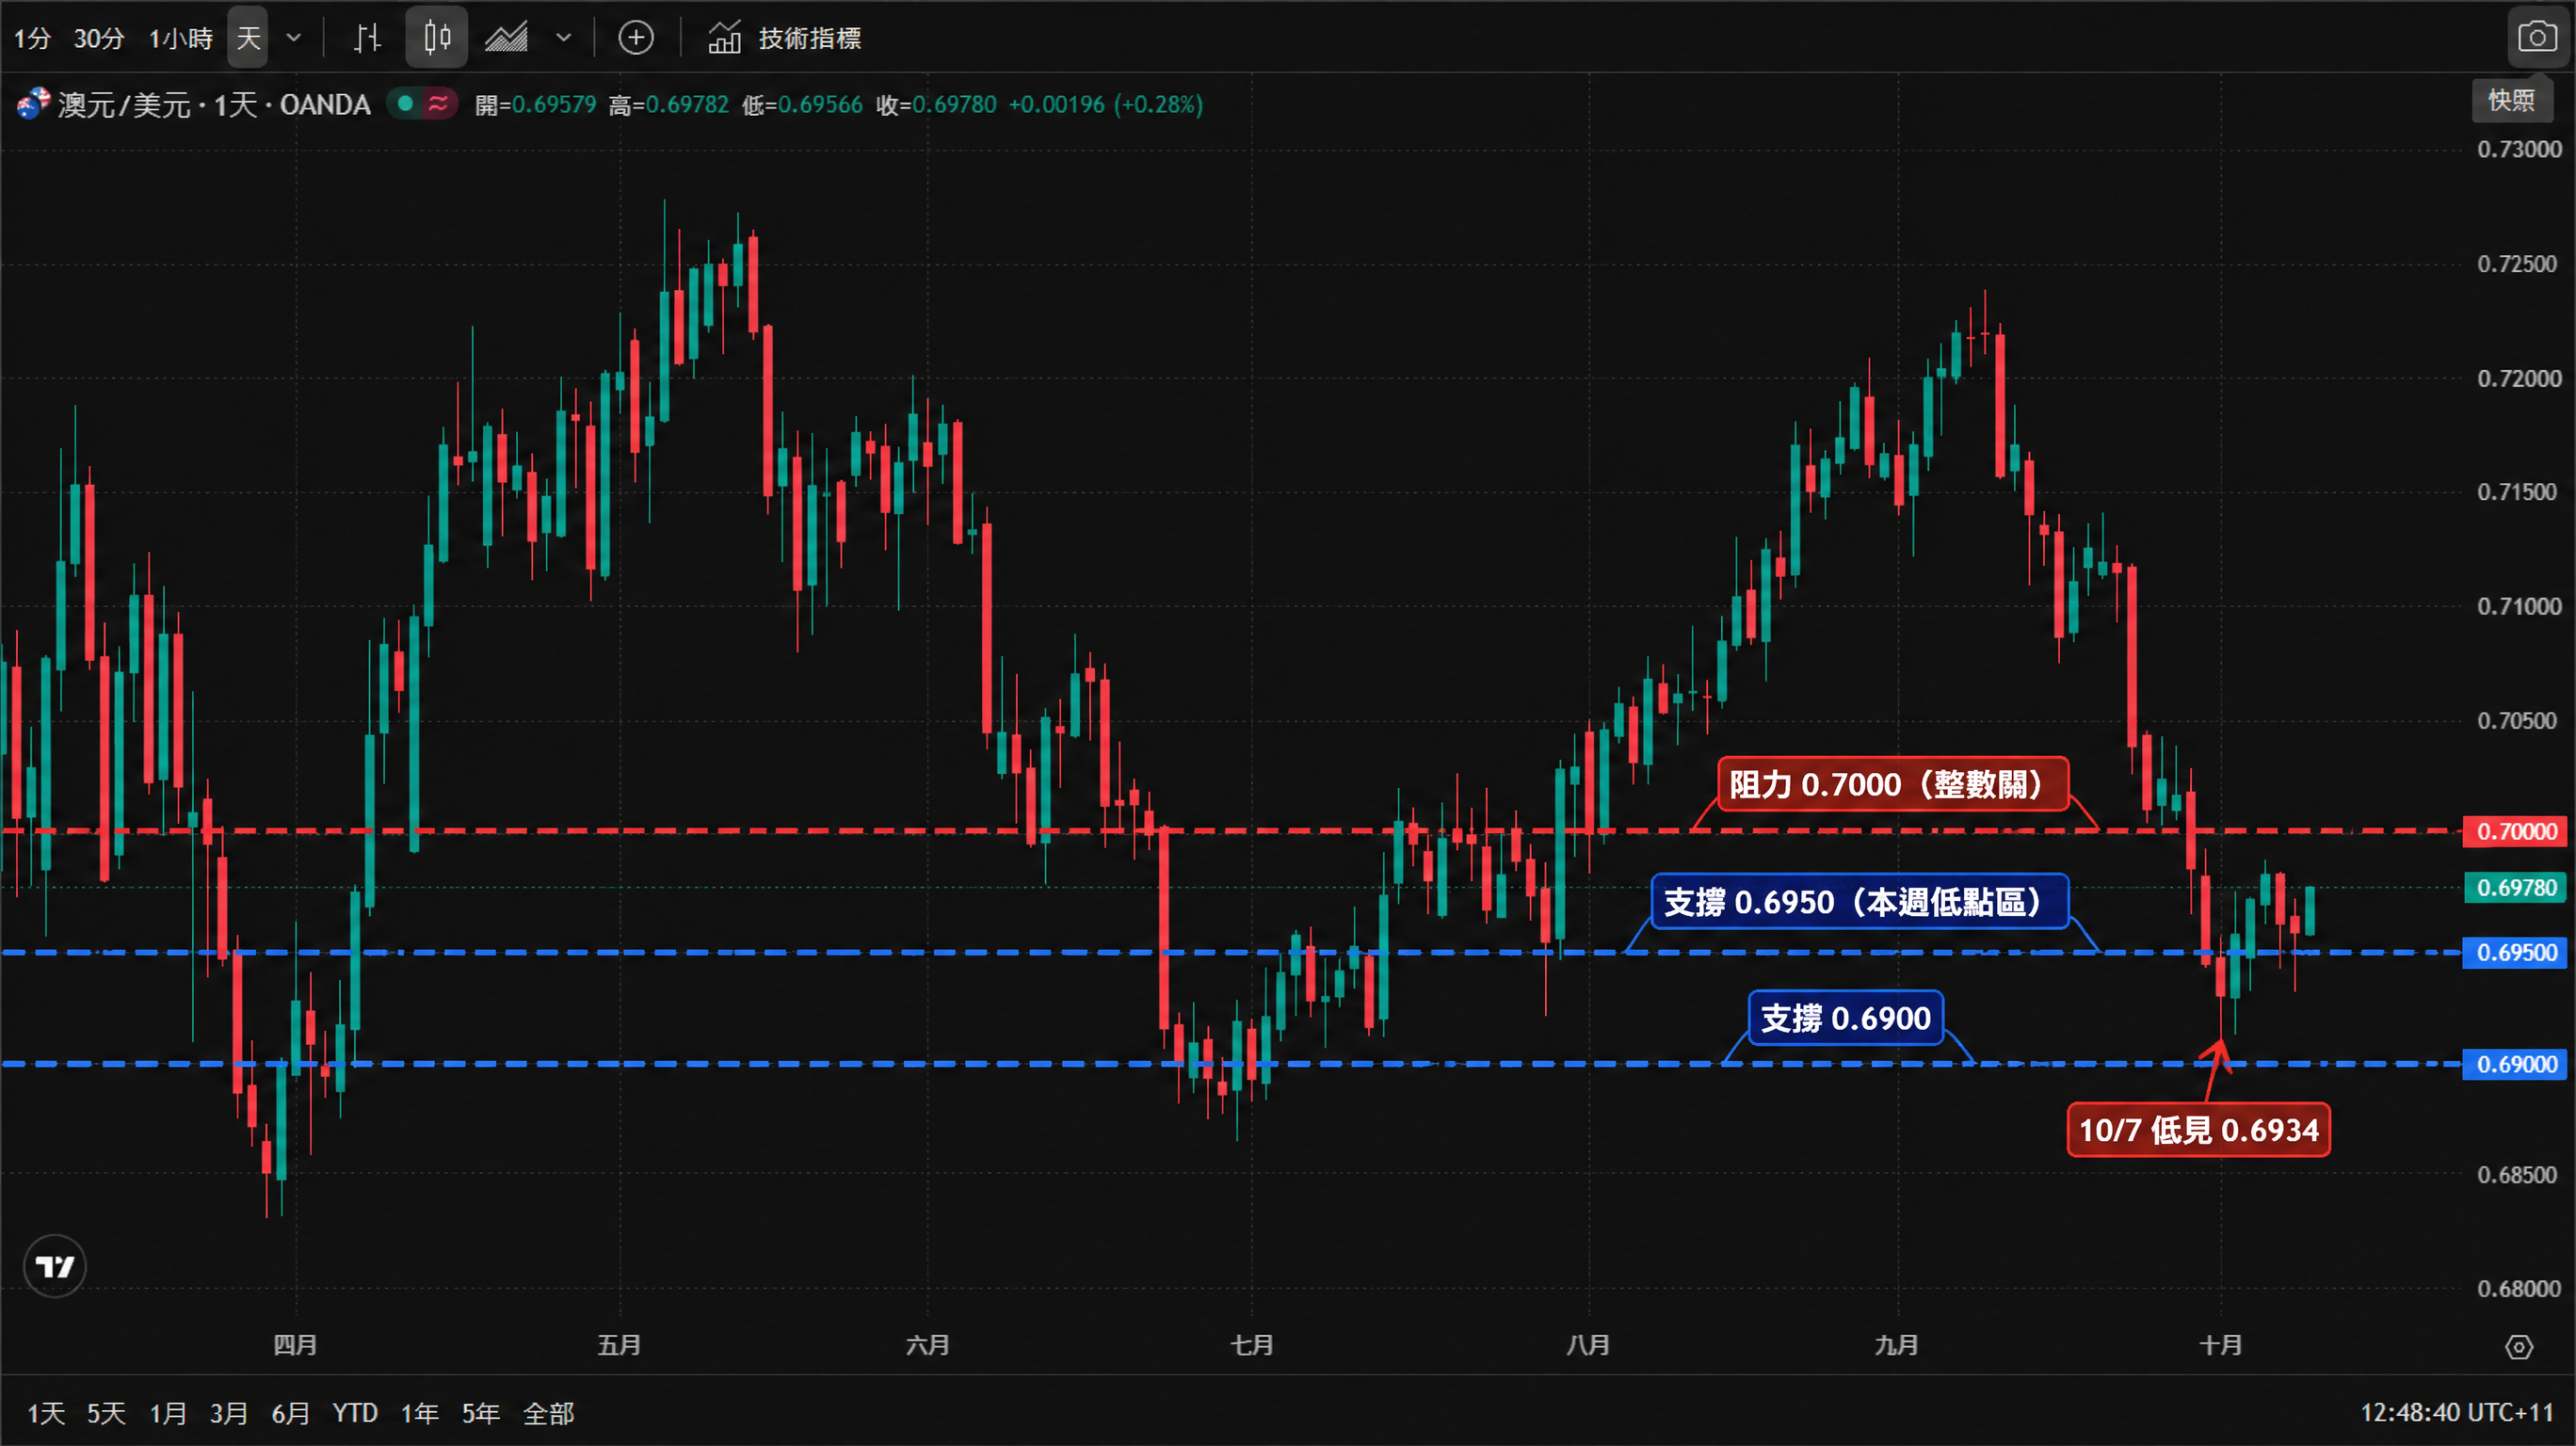
Task: Click the blue 0.69000 price label
Action: [2514, 1064]
